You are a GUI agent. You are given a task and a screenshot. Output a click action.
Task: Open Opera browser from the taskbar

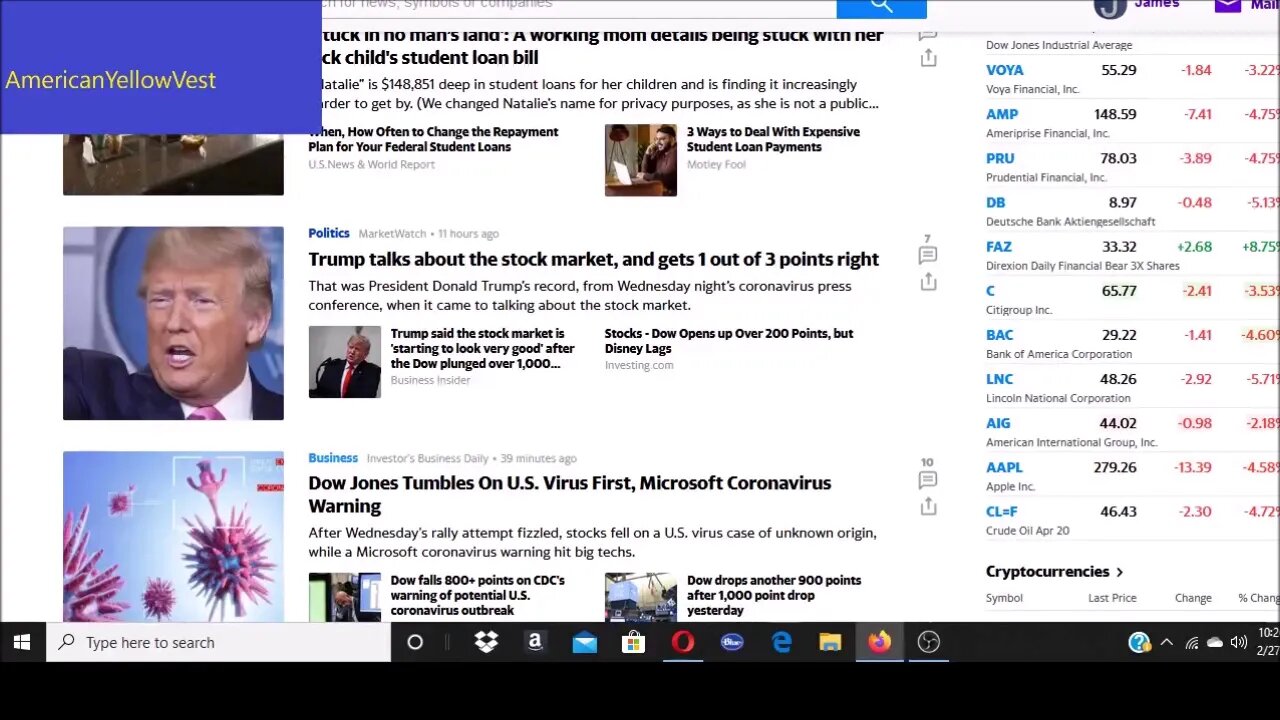coord(683,642)
